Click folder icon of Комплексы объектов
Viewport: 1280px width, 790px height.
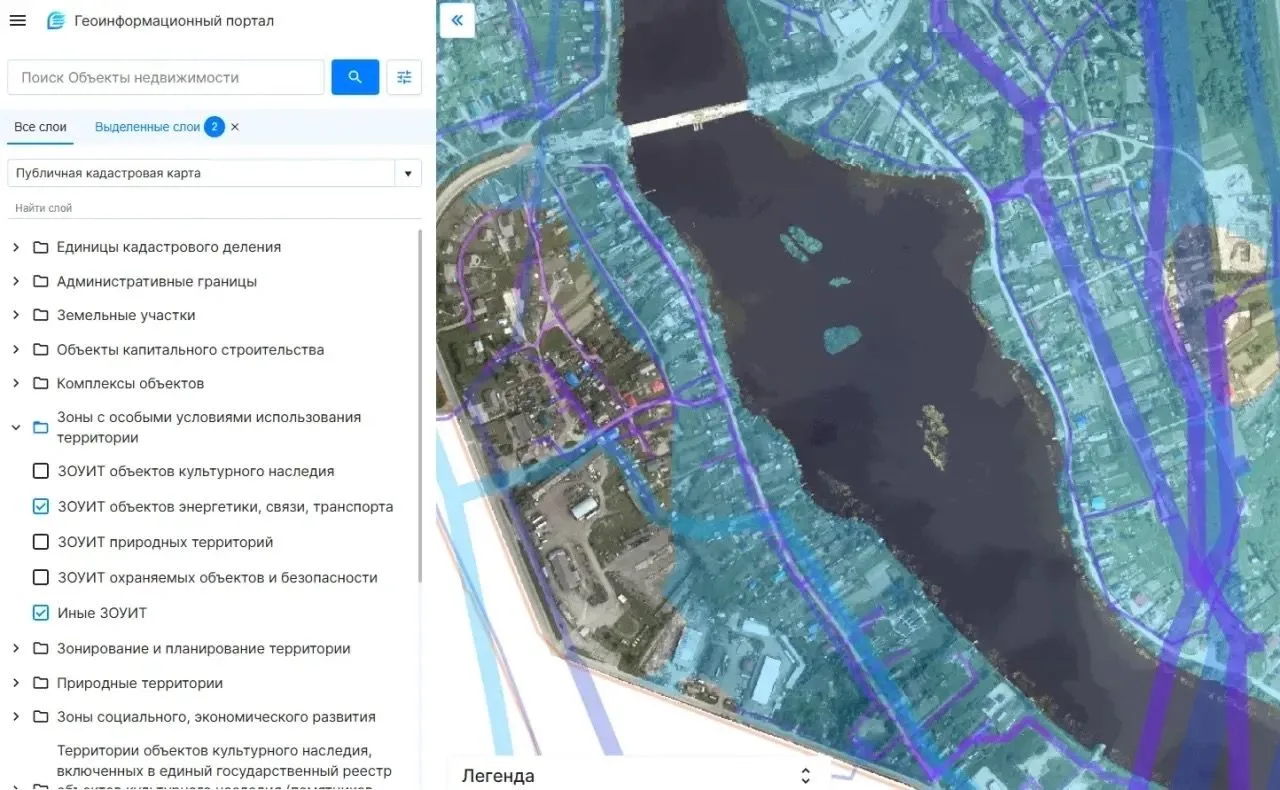(x=41, y=383)
